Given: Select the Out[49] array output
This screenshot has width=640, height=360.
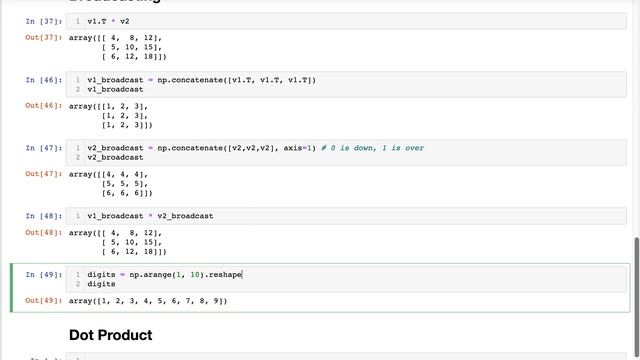Looking at the screenshot, I should (x=148, y=301).
